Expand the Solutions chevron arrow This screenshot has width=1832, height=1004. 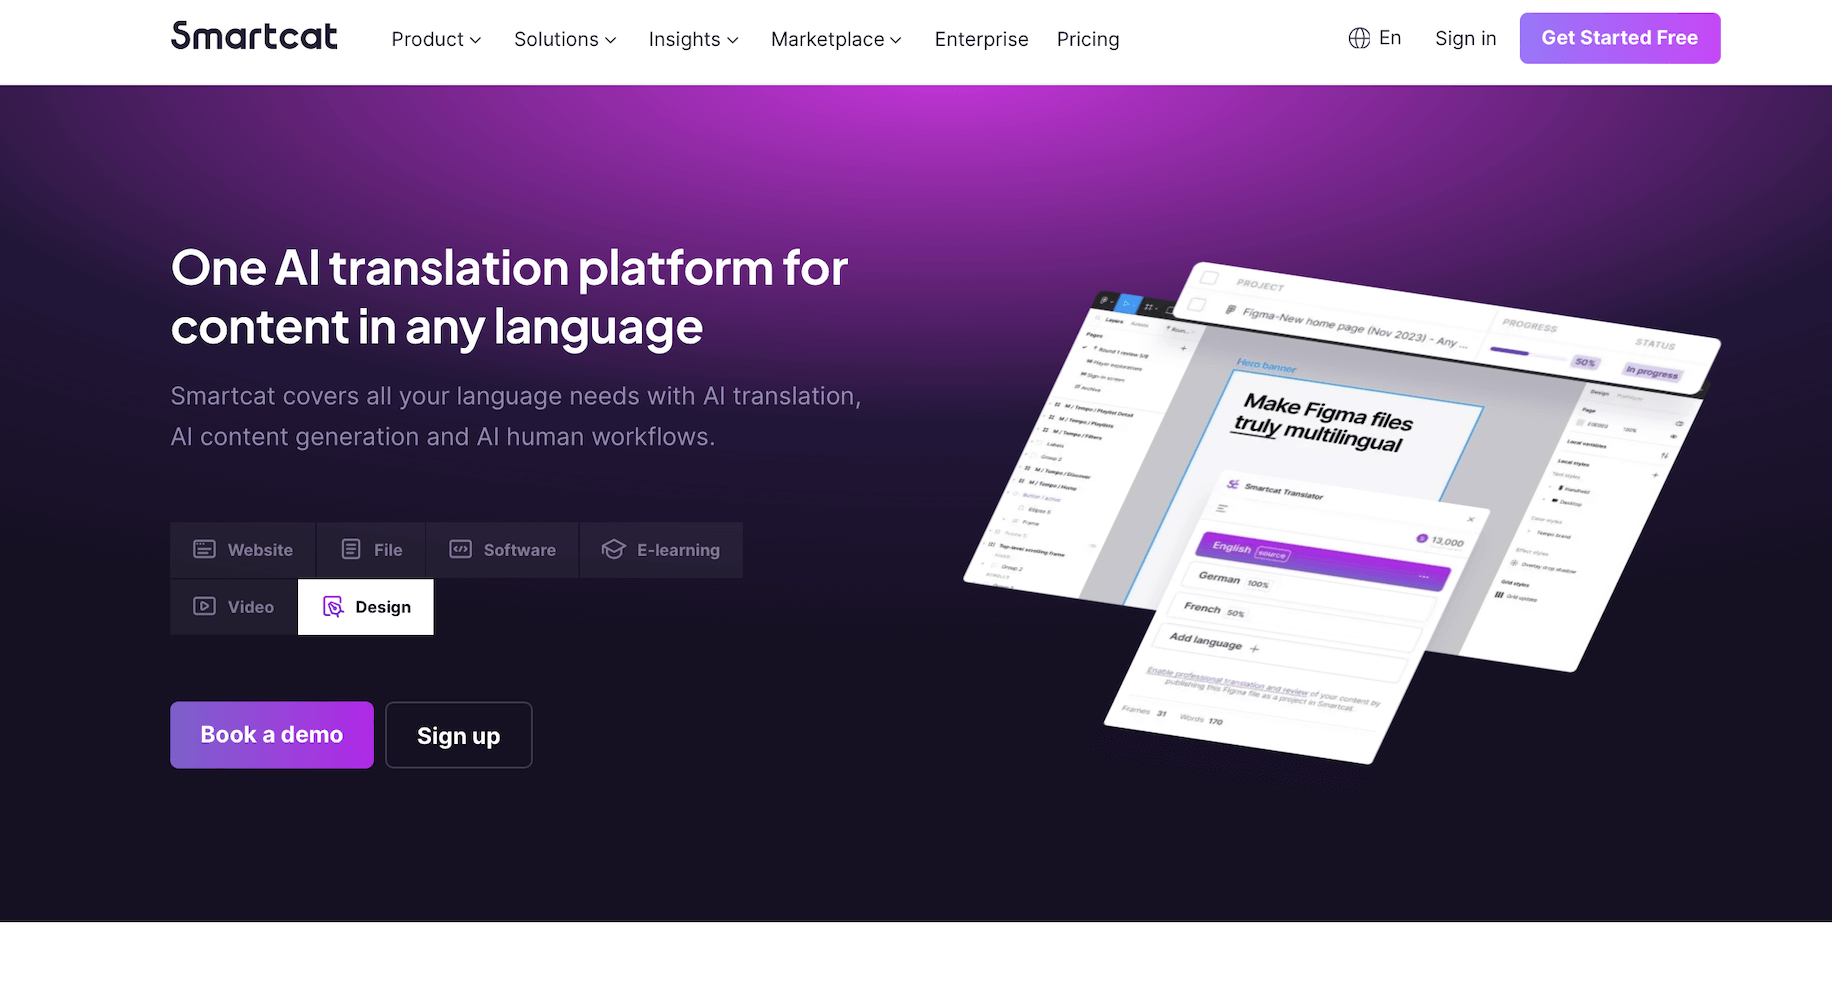pyautogui.click(x=611, y=40)
